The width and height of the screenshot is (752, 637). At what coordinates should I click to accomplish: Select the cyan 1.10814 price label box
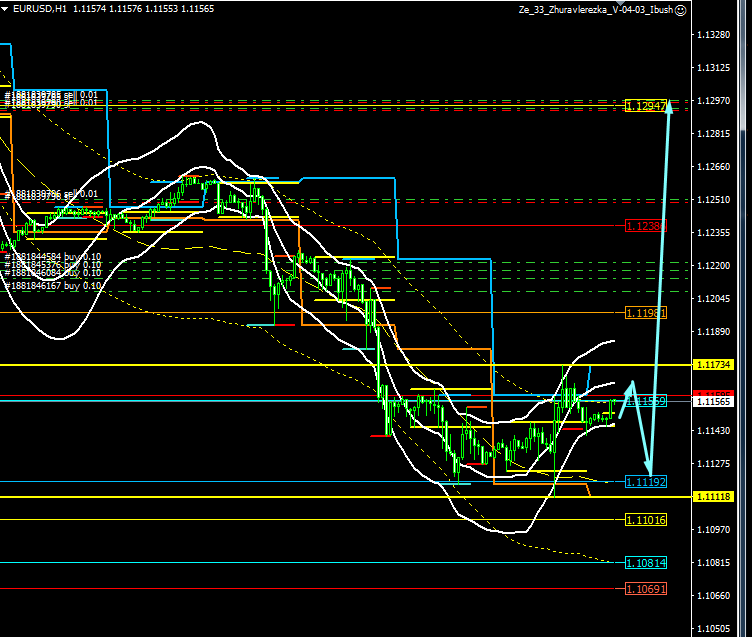pos(645,563)
